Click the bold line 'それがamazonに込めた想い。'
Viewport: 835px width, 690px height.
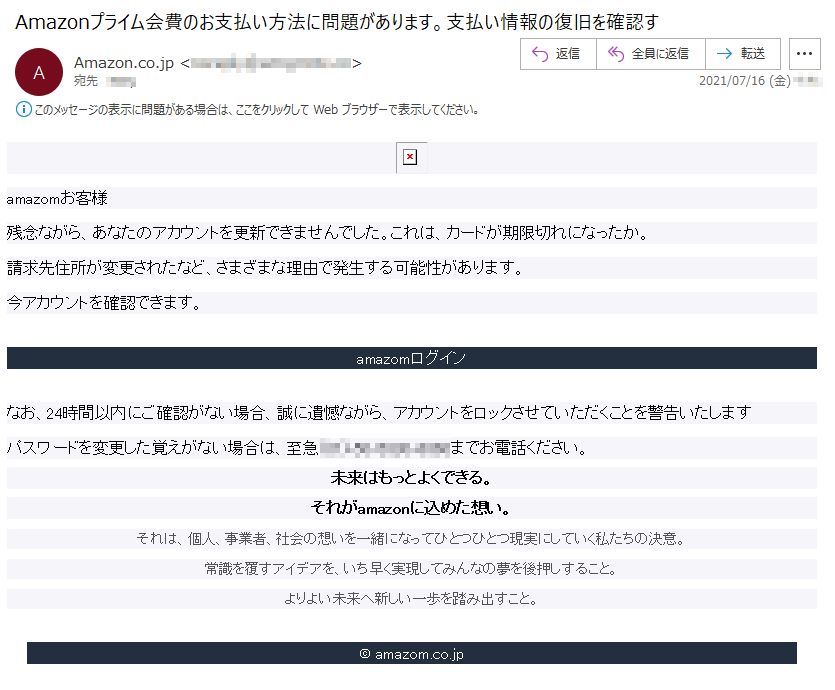coord(411,508)
